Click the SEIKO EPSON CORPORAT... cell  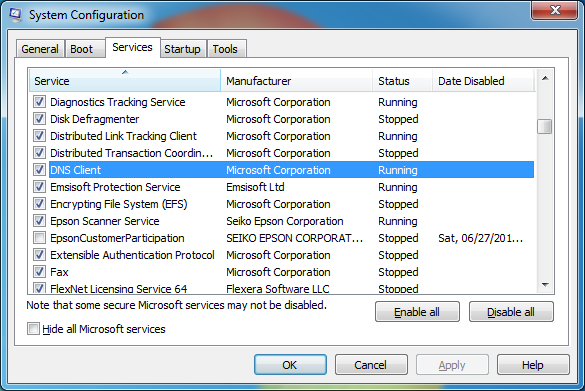point(294,238)
